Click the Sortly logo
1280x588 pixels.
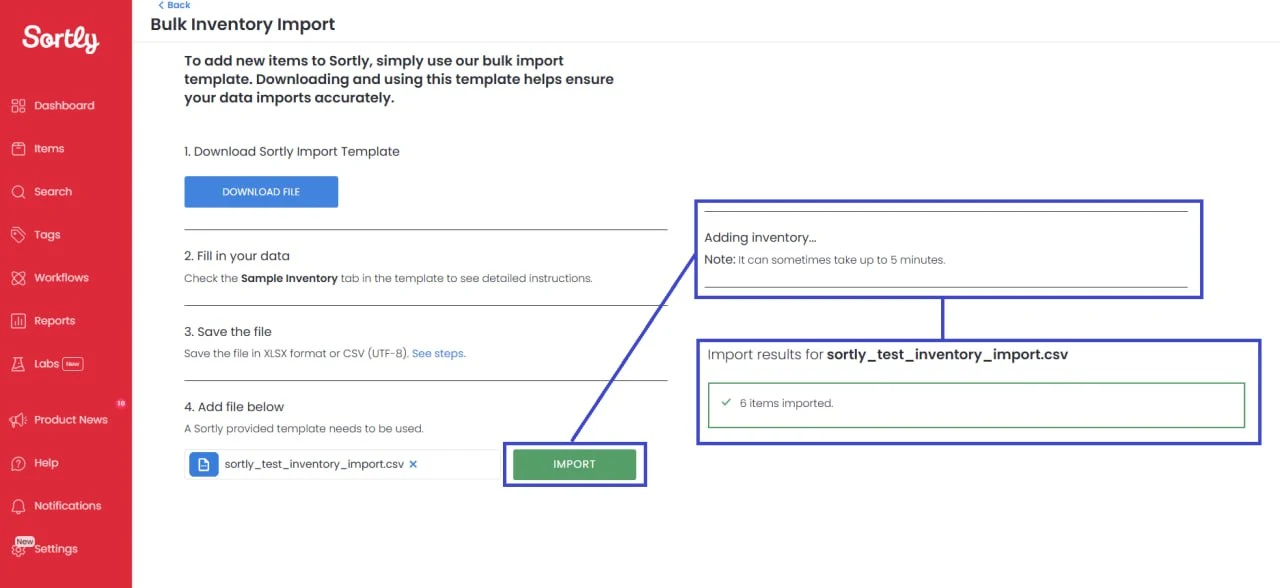coord(61,39)
